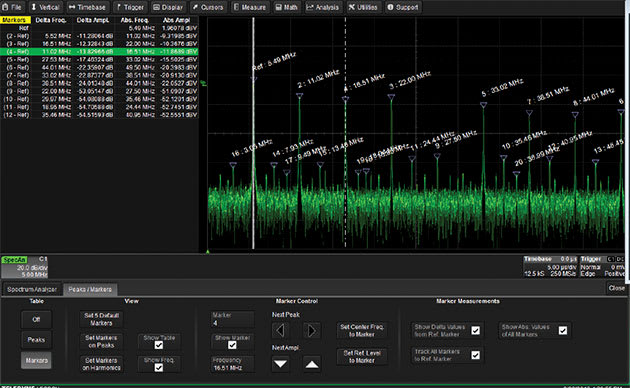The height and width of the screenshot is (388, 630).
Task: Click marker 5 triangle at 33.02 MHz
Action: click(x=483, y=105)
